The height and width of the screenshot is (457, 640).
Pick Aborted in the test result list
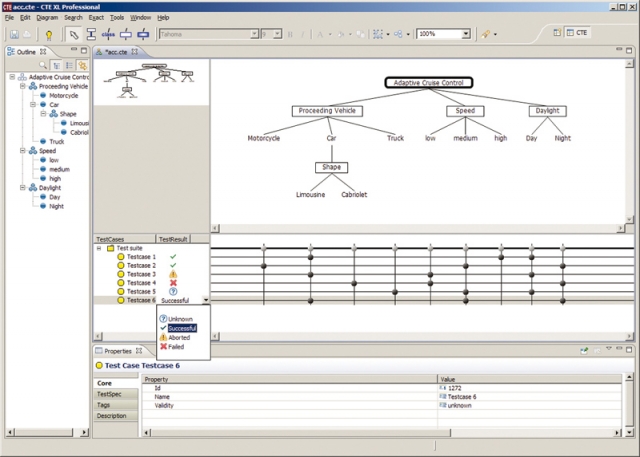(x=177, y=337)
